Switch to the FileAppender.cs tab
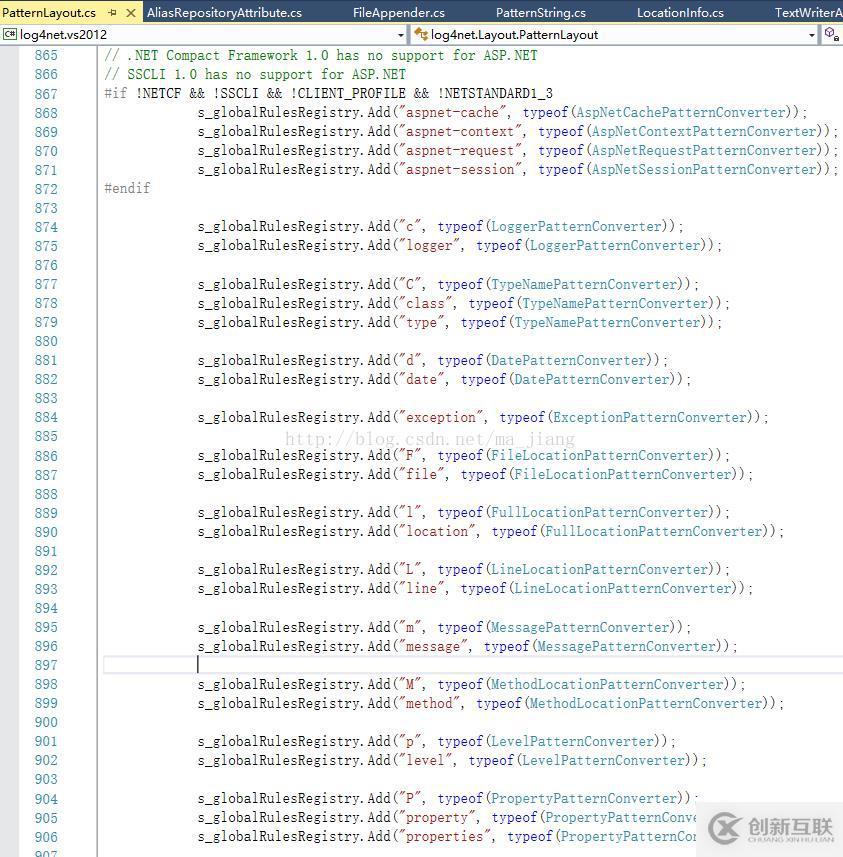This screenshot has width=843, height=857. coord(397,13)
